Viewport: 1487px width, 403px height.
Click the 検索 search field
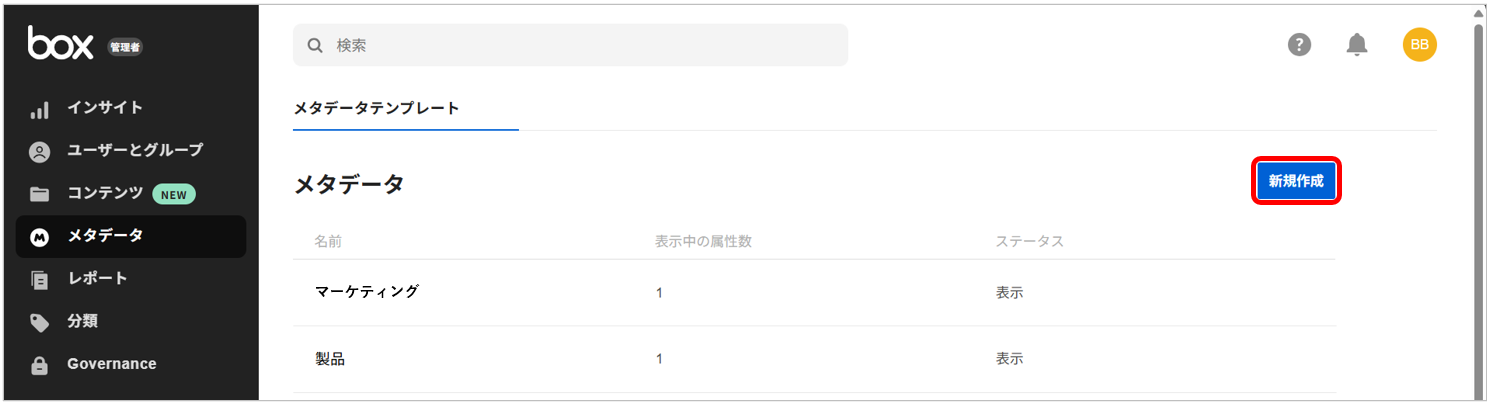tap(580, 45)
